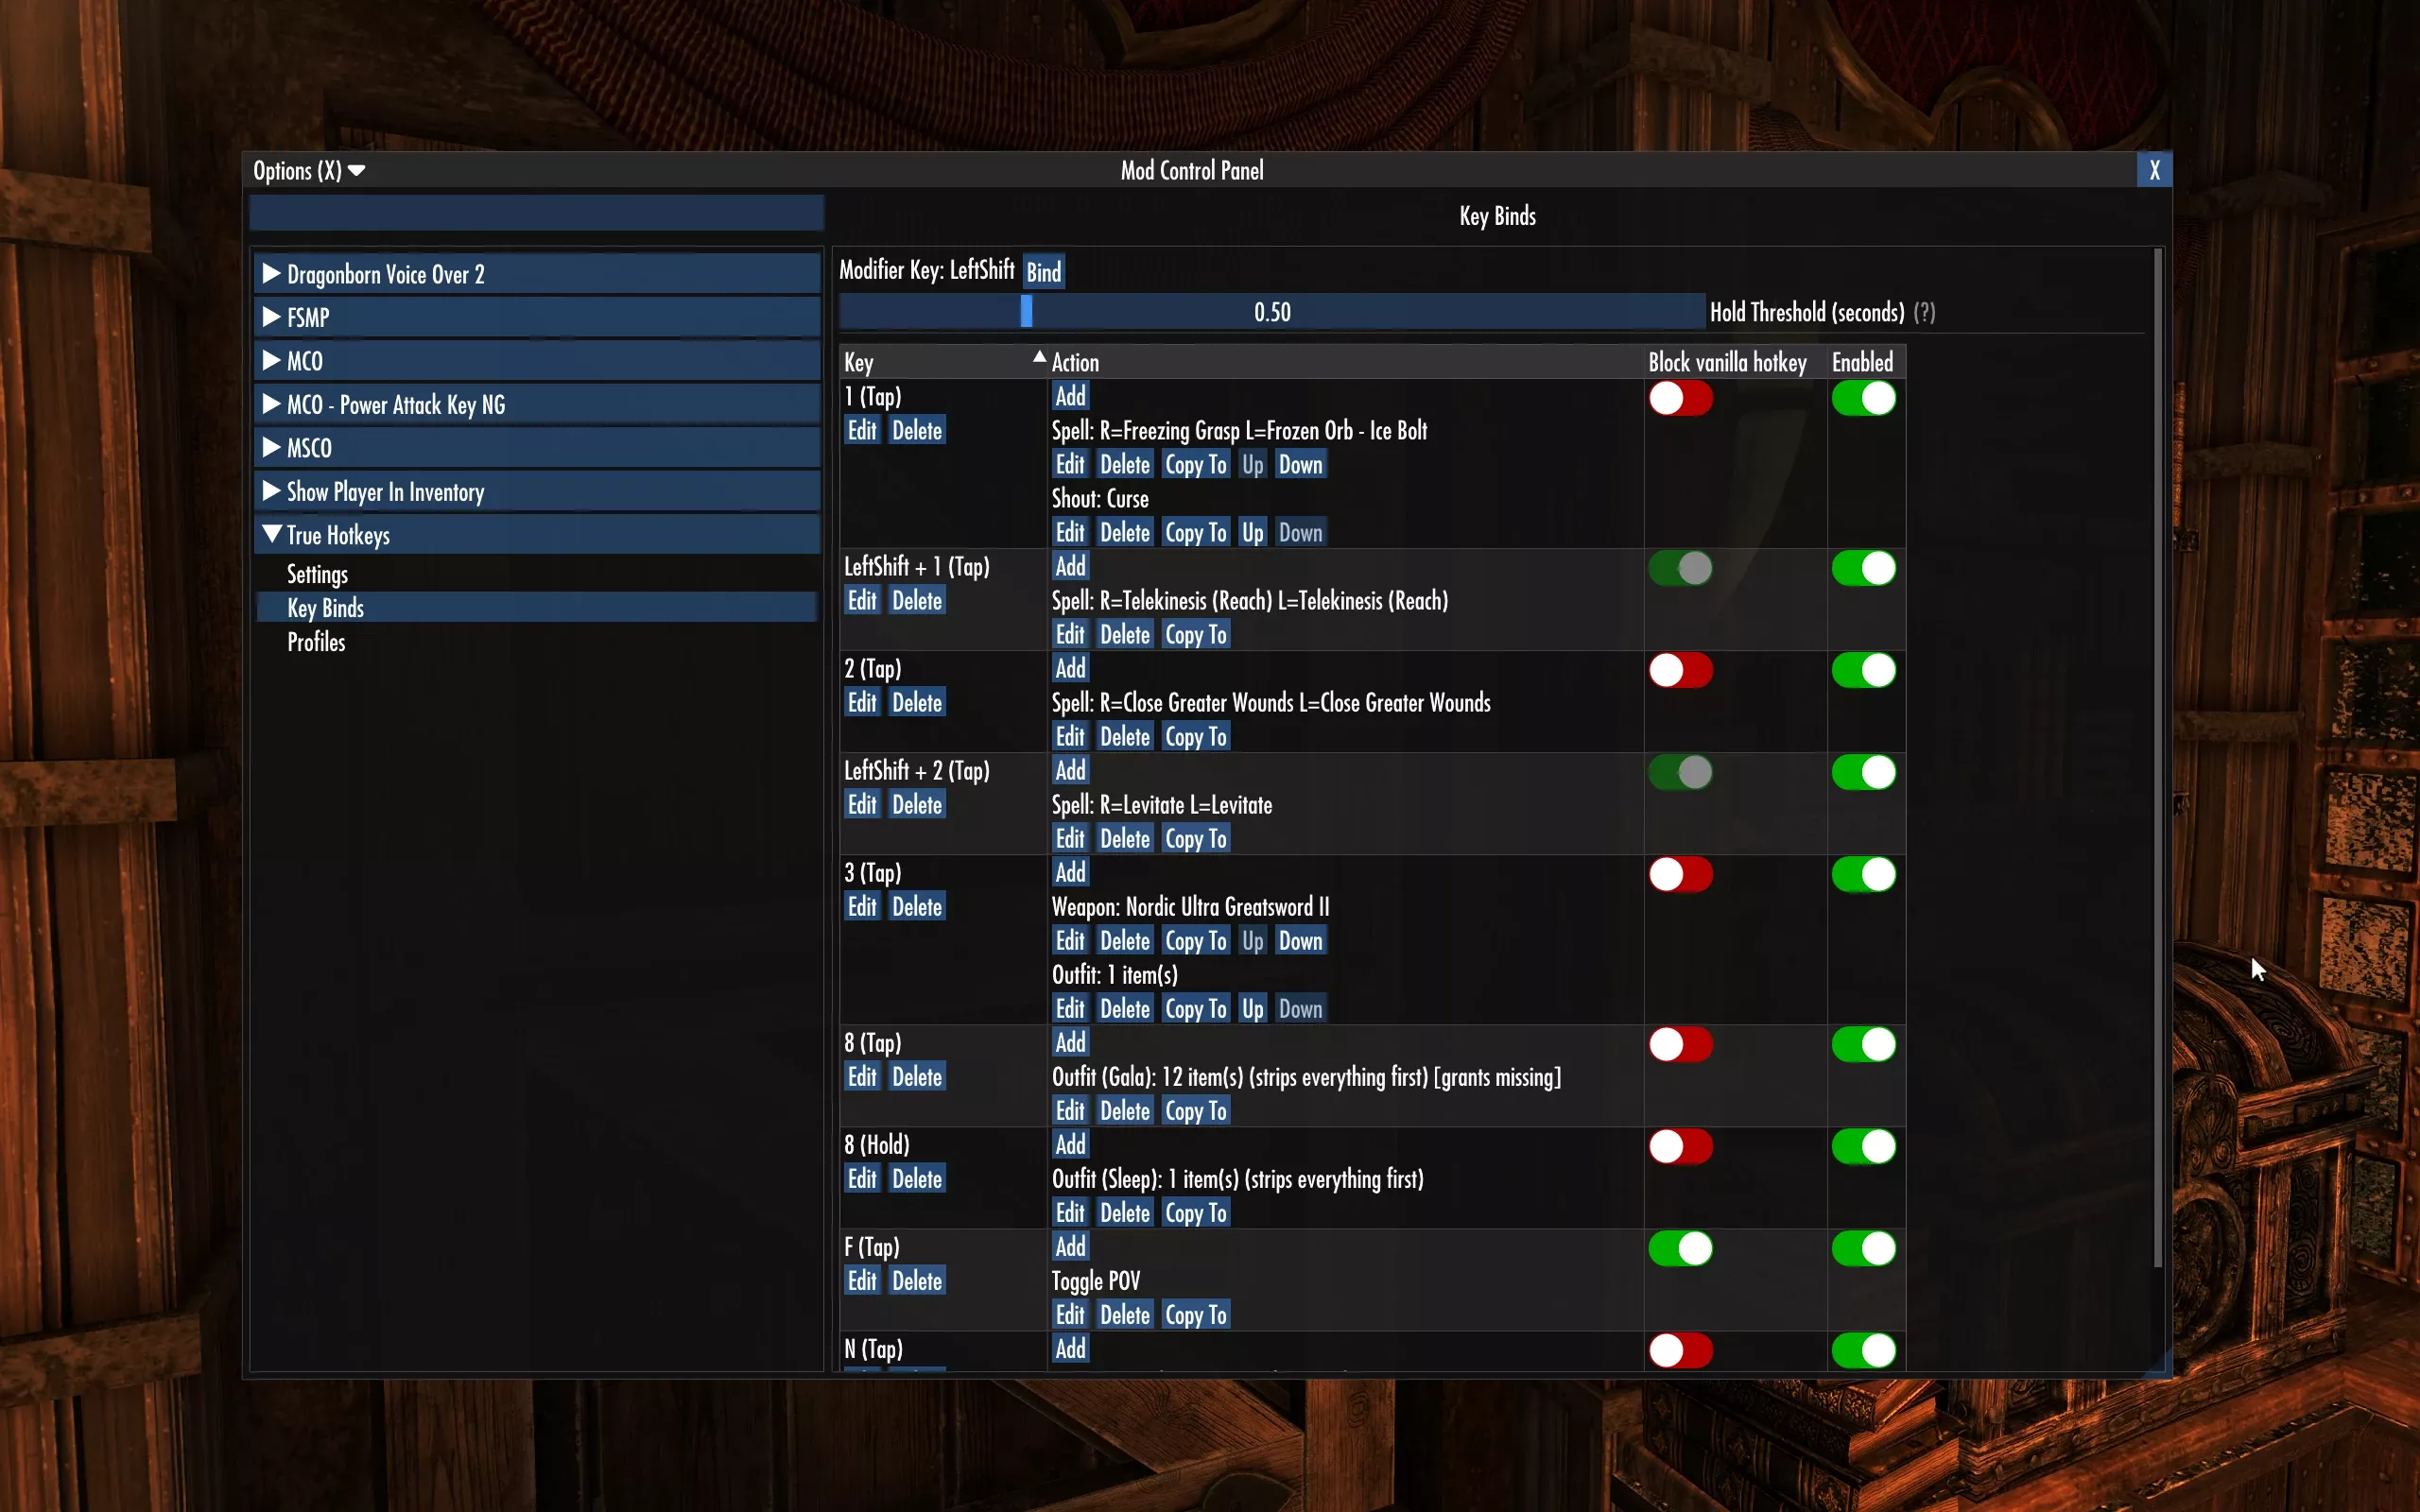Edit the Levitate spell action
This screenshot has width=2420, height=1512.
[1070, 839]
